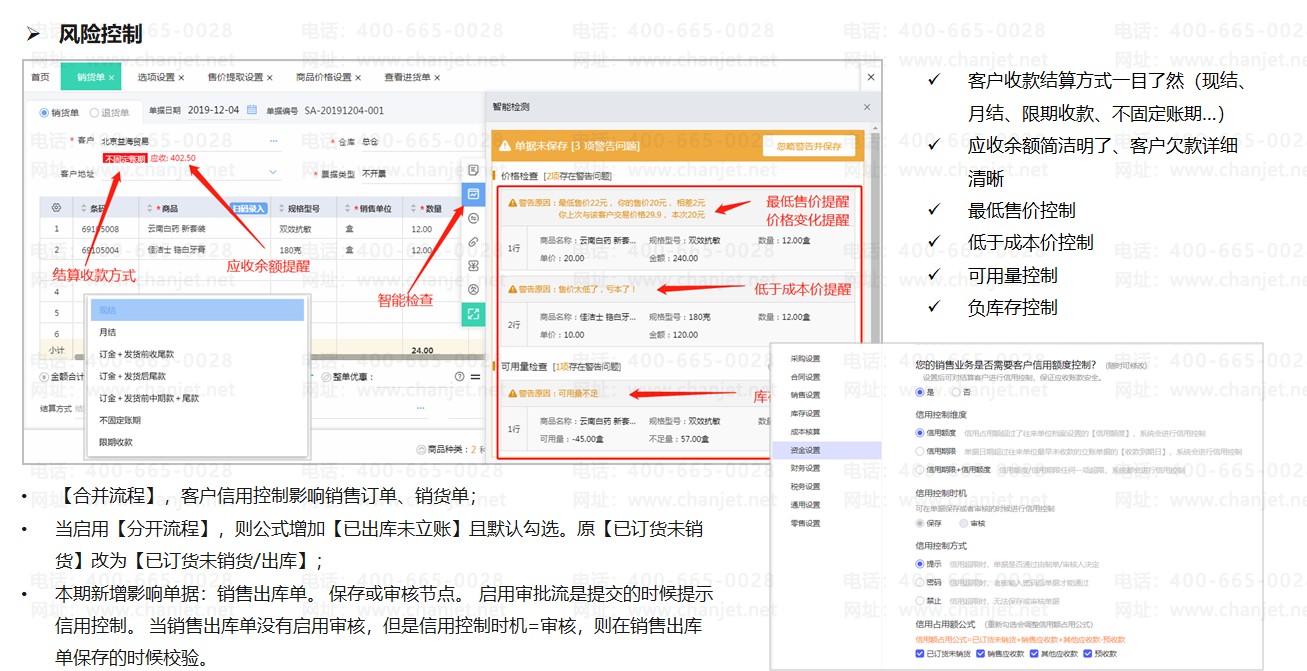Click the 扫码录入 scan entry badge
Image resolution: width=1307 pixels, height=671 pixels.
click(249, 208)
